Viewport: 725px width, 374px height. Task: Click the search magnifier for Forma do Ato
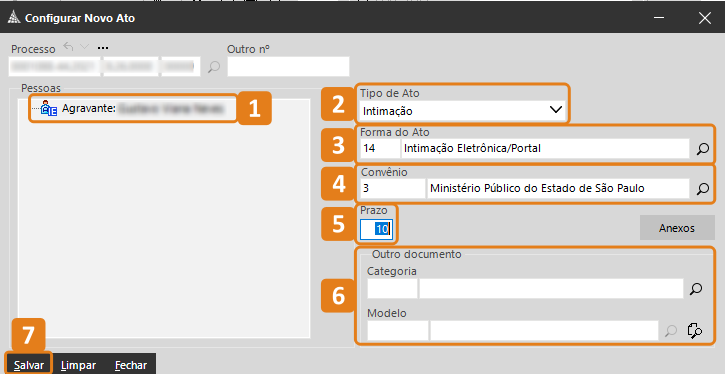[x=702, y=149]
